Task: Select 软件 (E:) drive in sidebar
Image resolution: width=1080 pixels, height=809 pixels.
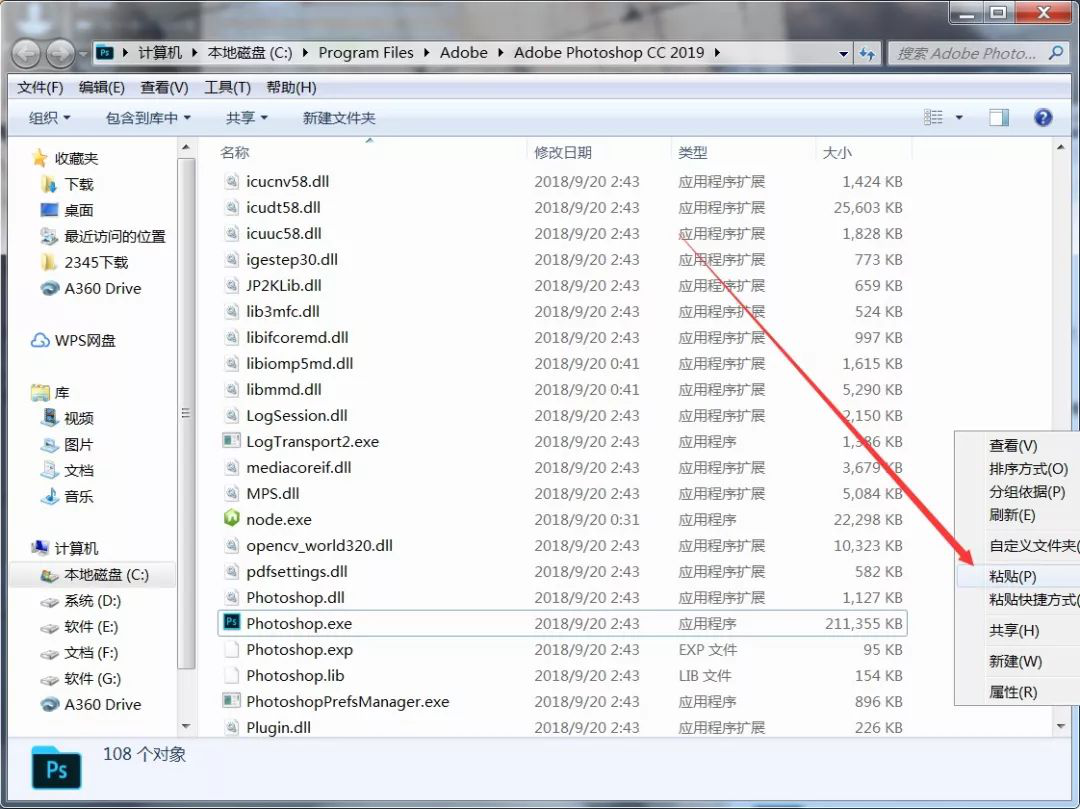Action: pos(91,627)
